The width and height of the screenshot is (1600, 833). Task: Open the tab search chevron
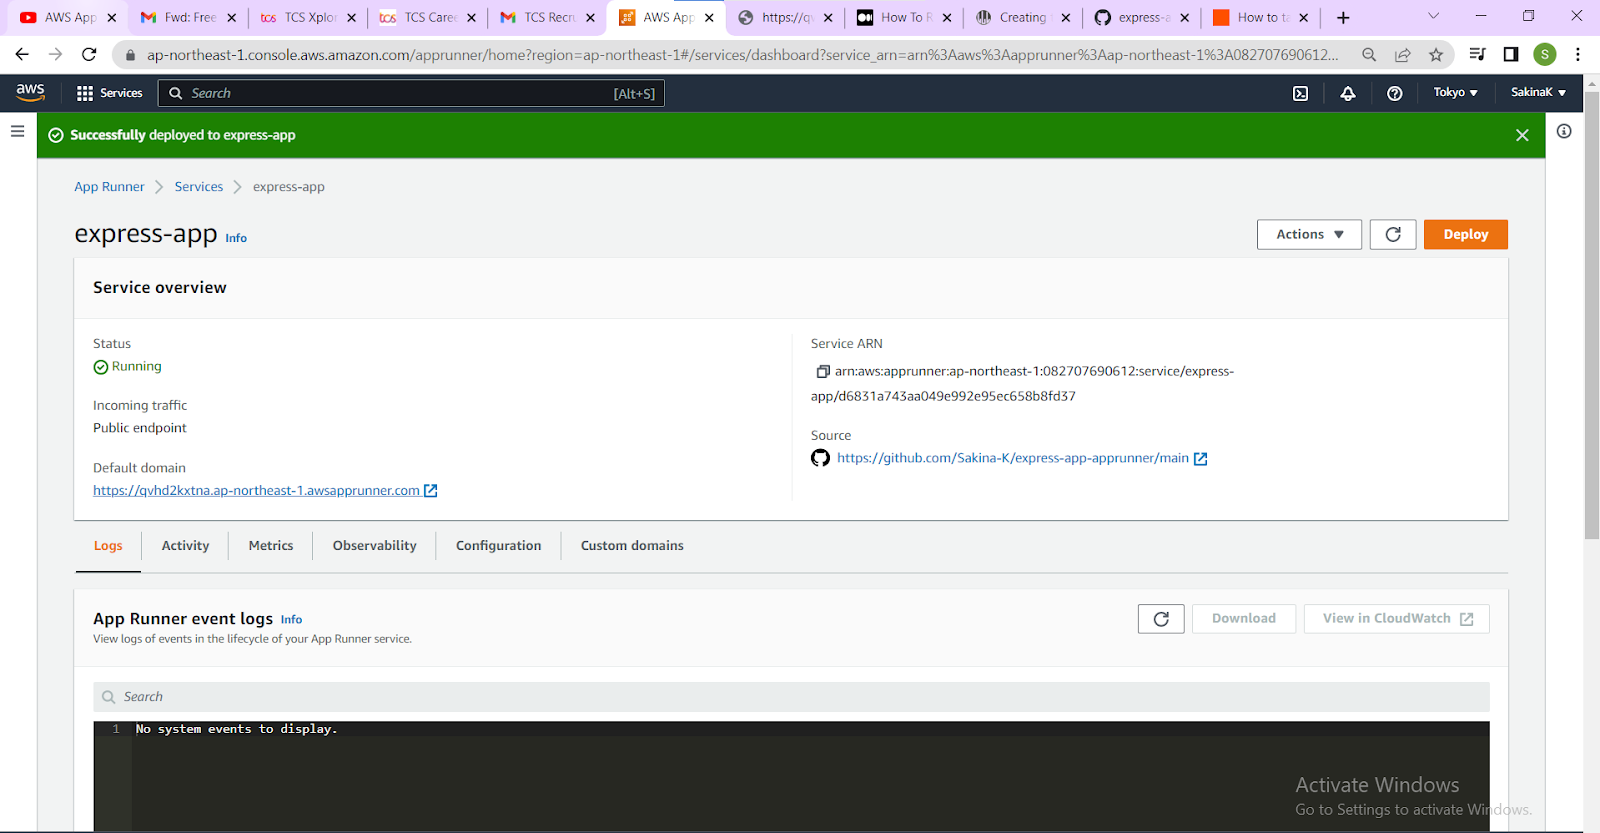(1433, 16)
